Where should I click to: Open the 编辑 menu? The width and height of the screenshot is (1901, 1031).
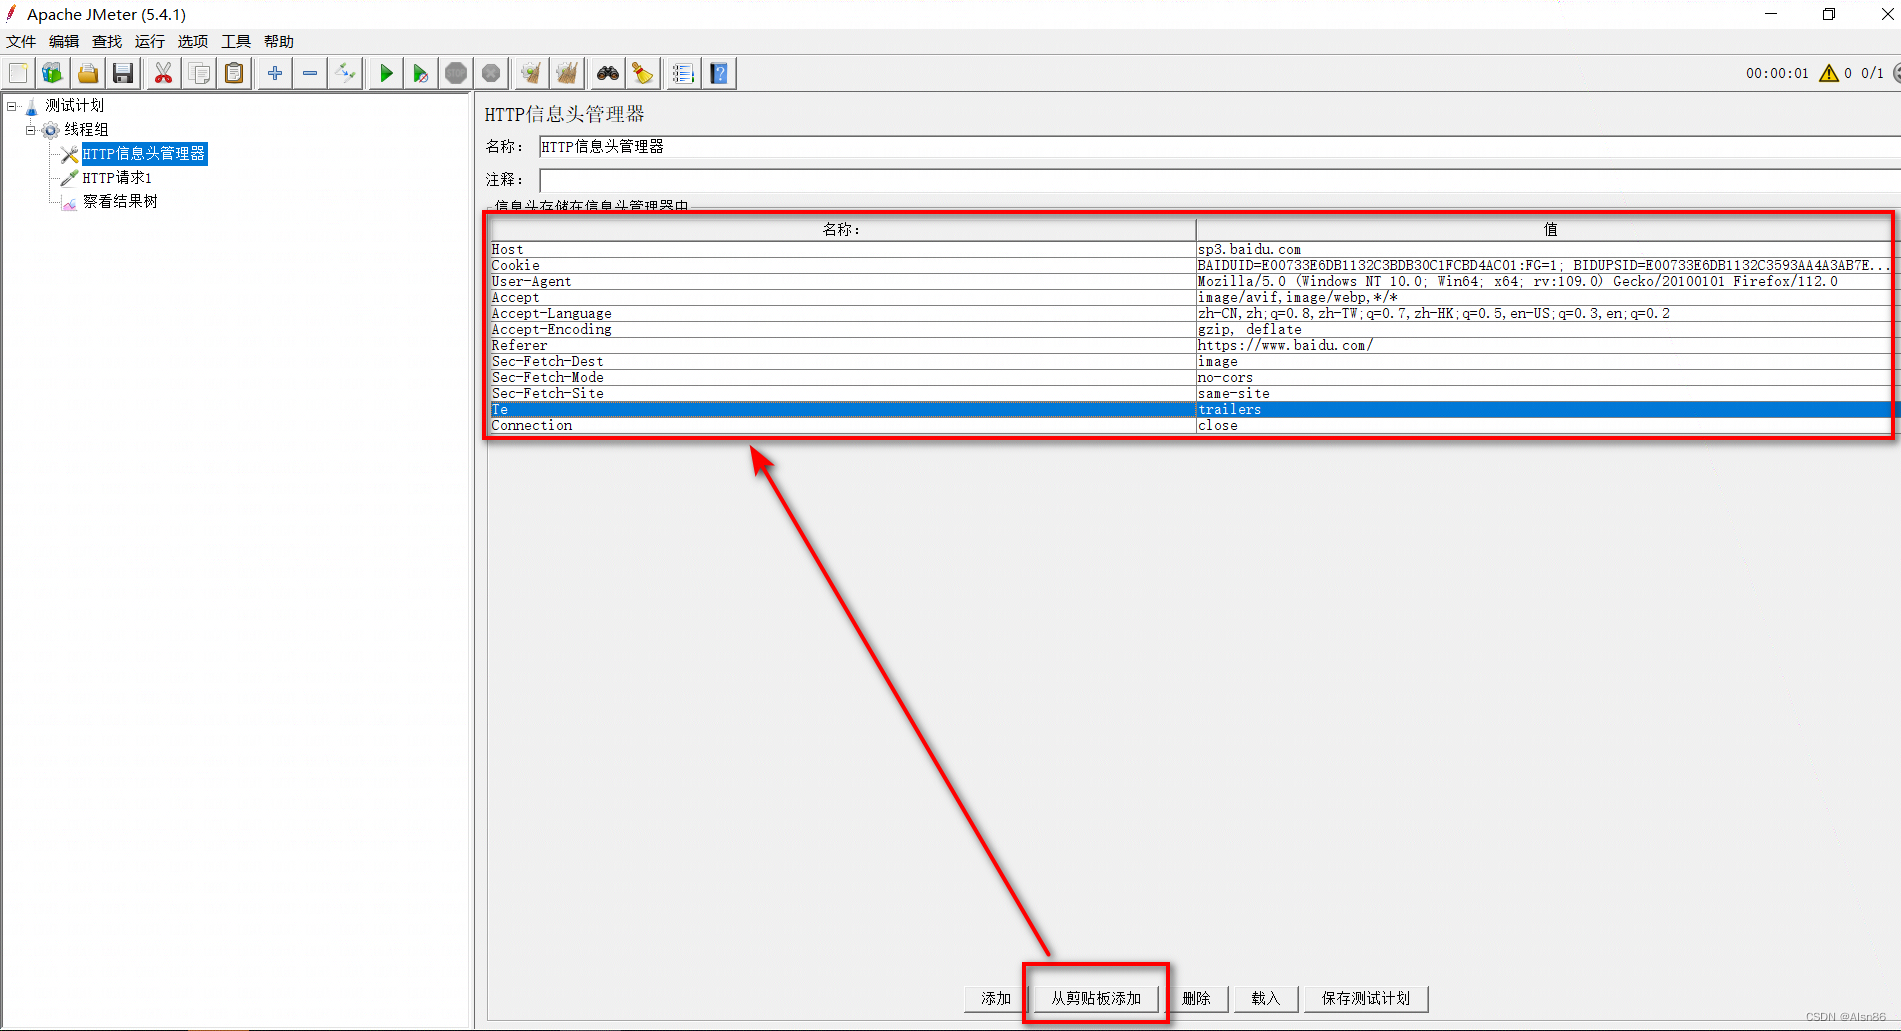[x=64, y=41]
